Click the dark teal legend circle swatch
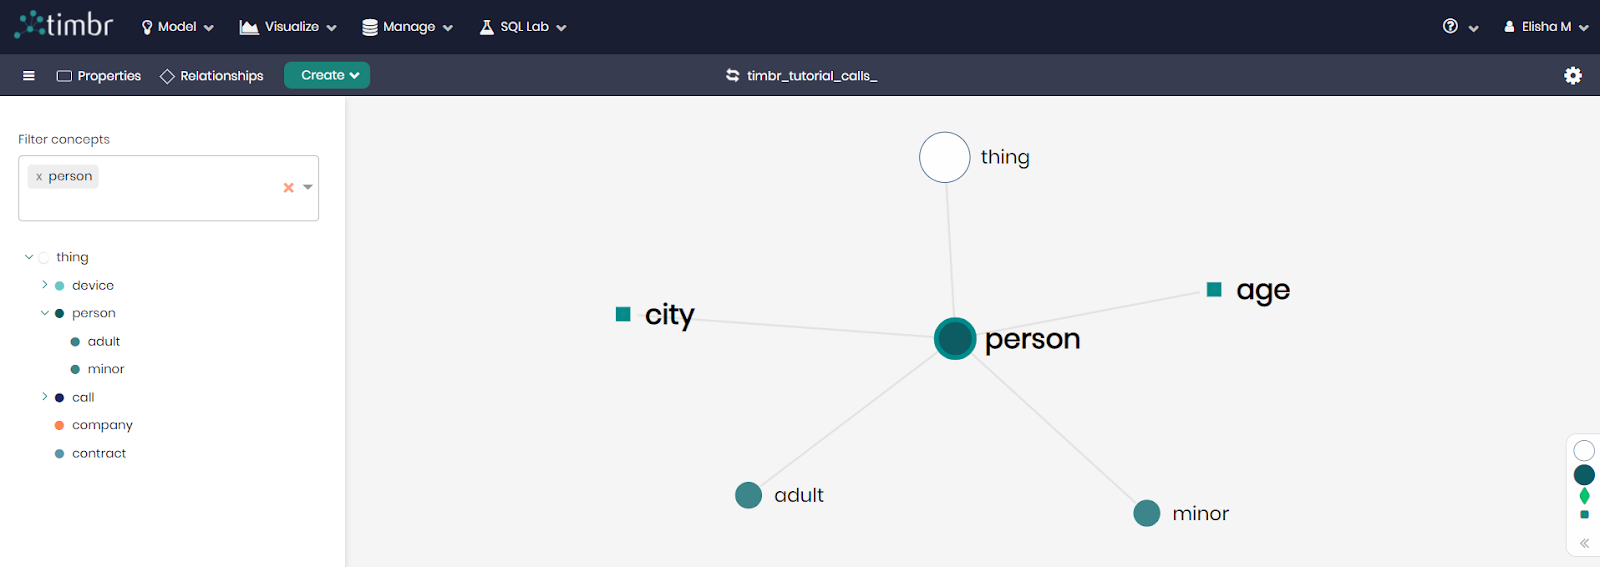This screenshot has height=567, width=1600. [1584, 475]
